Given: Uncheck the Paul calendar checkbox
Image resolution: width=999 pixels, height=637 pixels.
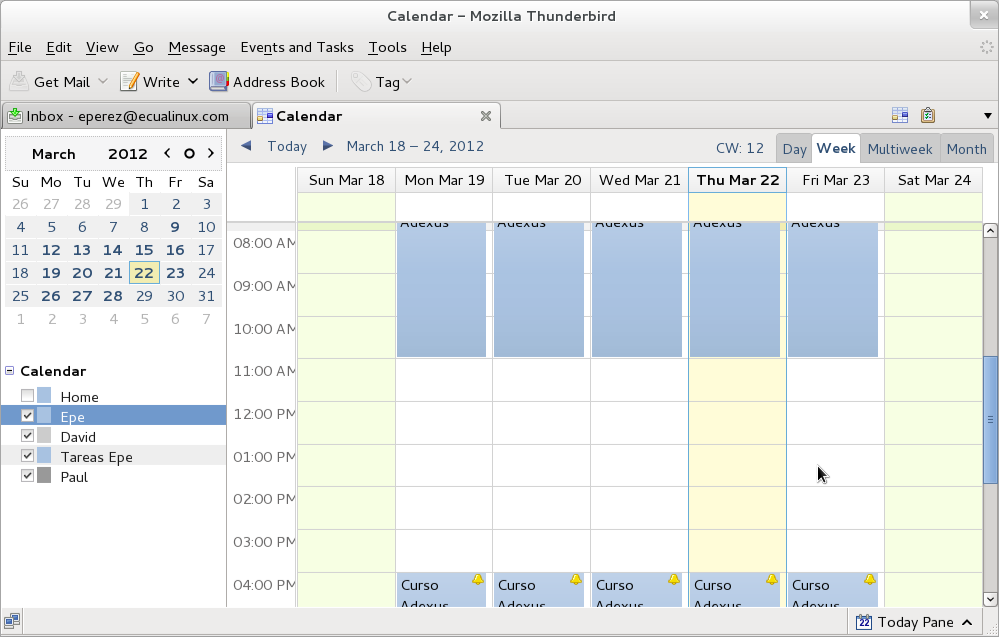Looking at the screenshot, I should (27, 475).
